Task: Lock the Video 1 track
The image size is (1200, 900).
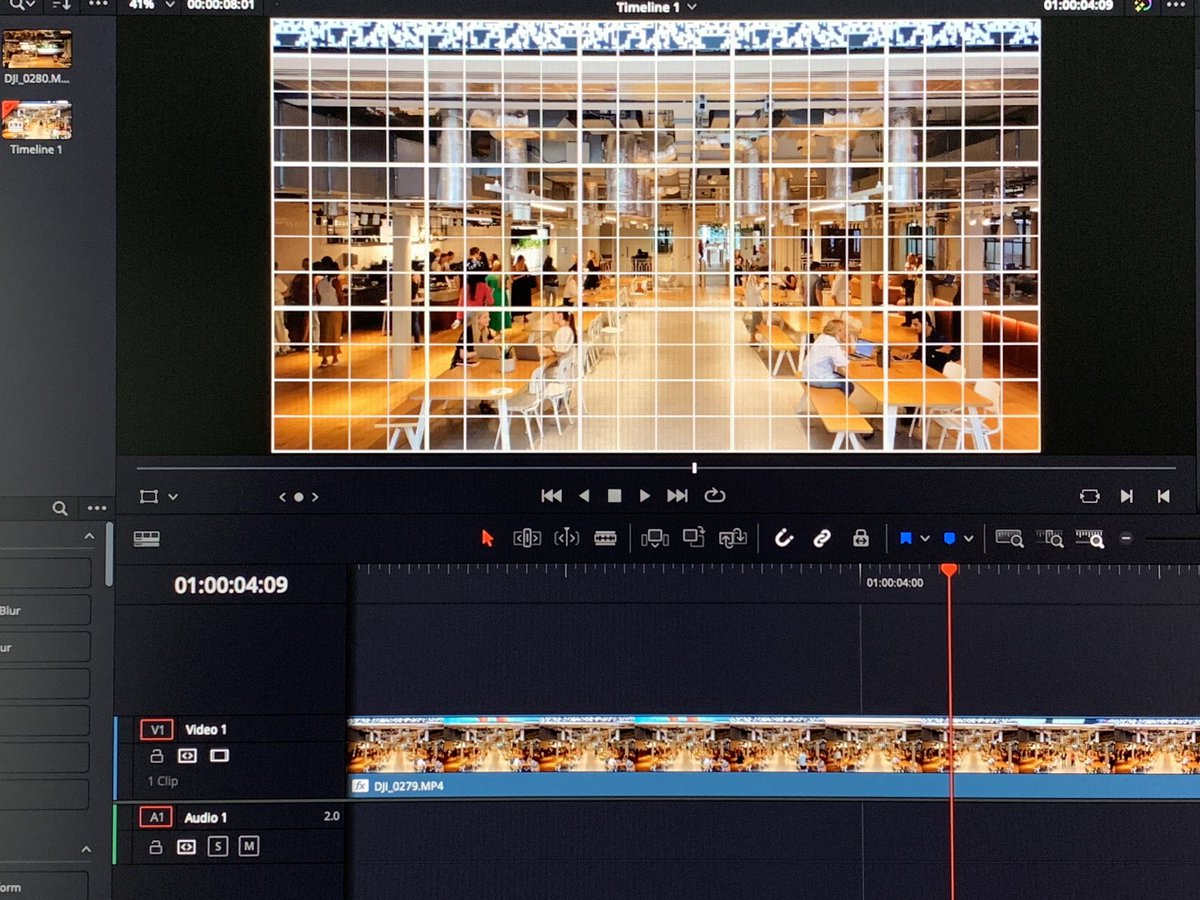Action: click(x=156, y=756)
